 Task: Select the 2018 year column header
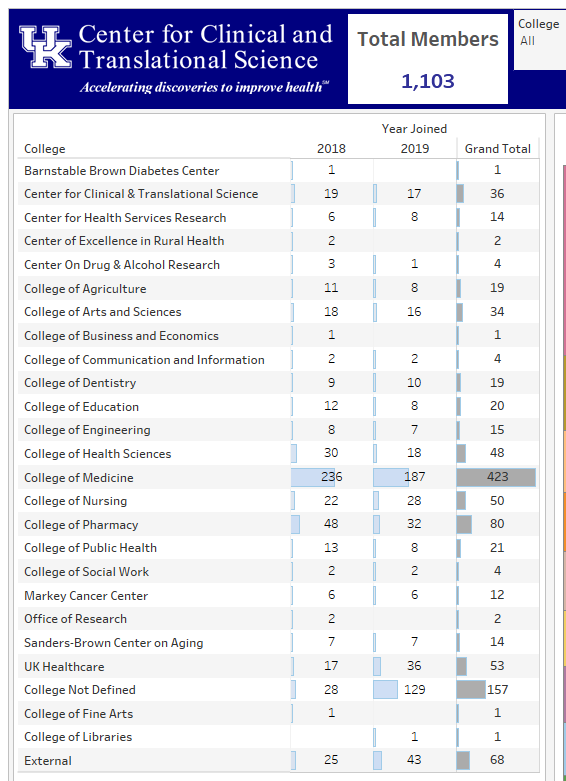pyautogui.click(x=331, y=149)
